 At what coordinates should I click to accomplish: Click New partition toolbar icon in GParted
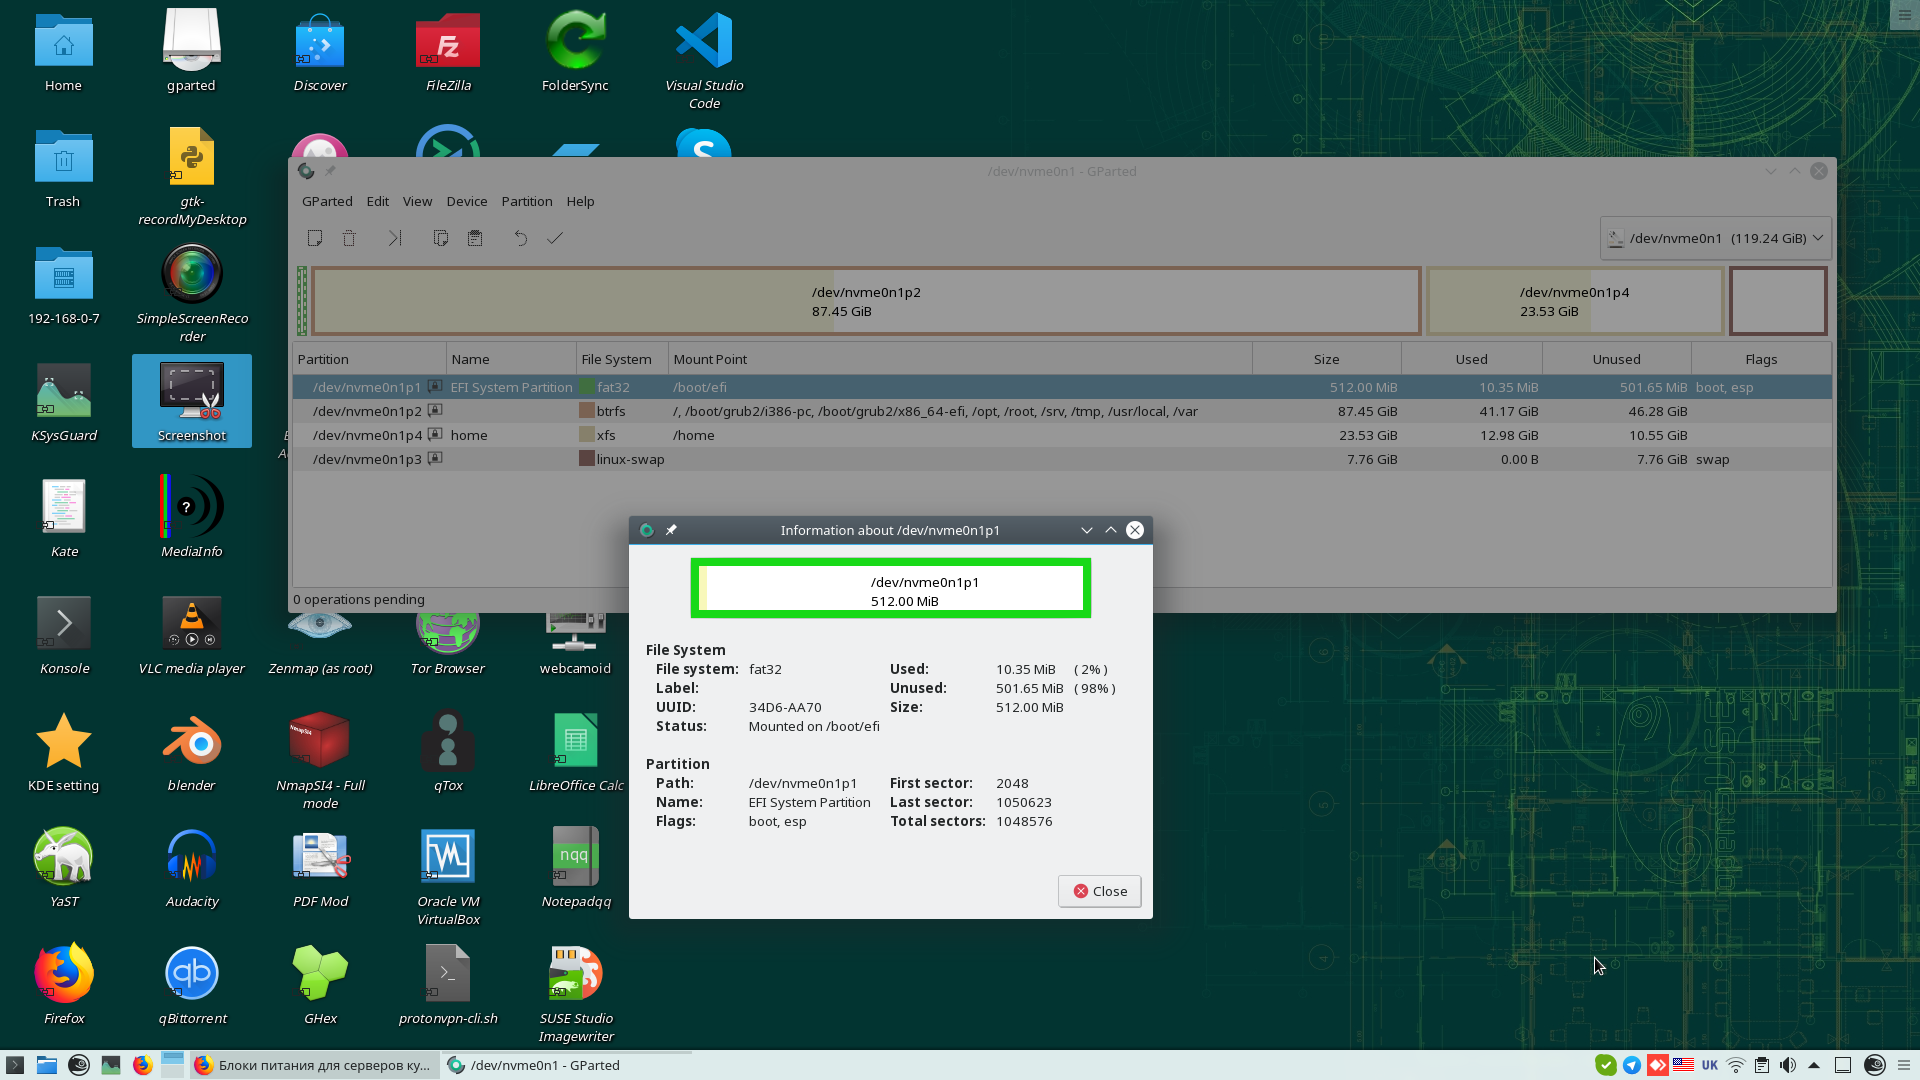pos(315,238)
